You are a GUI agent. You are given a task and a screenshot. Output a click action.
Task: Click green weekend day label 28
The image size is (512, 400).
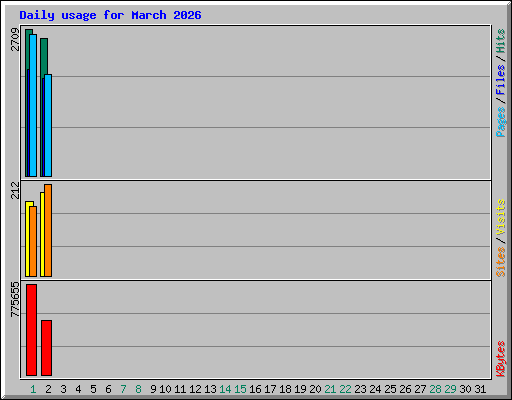click(x=435, y=389)
